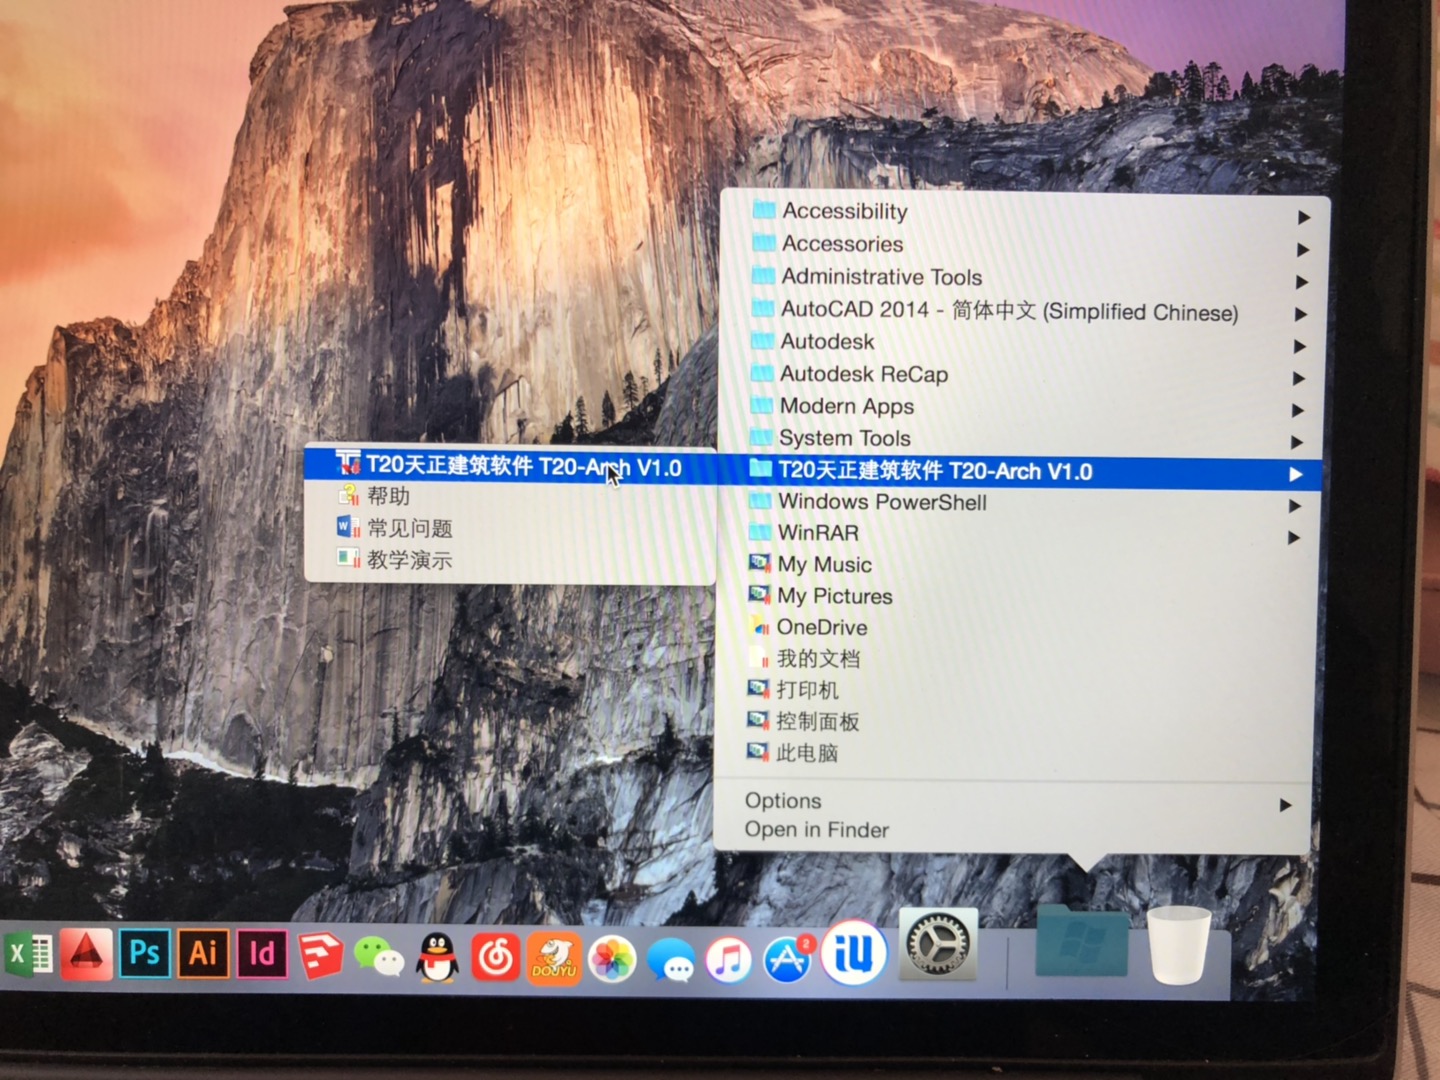Expand Autodesk ReCap submenu arrow

click(1299, 378)
